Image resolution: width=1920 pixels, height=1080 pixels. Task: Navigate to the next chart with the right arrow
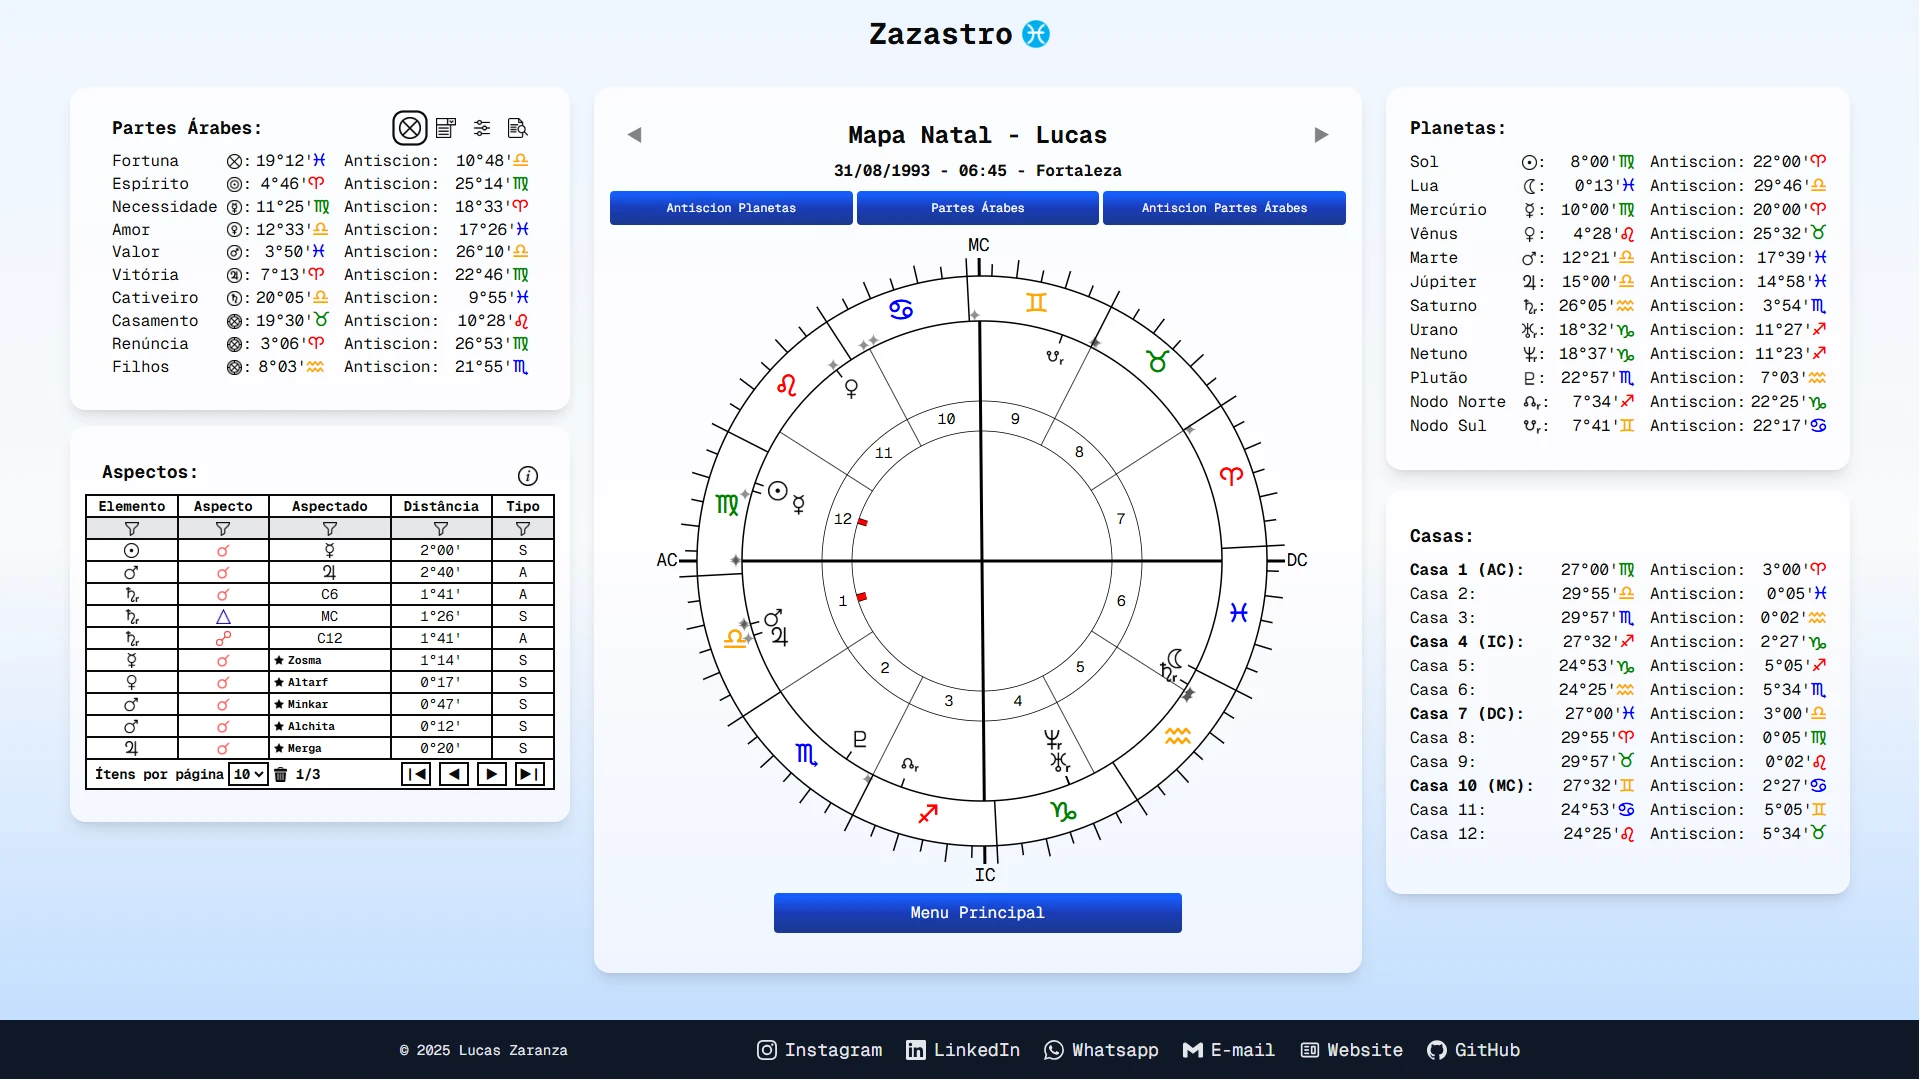point(1321,134)
